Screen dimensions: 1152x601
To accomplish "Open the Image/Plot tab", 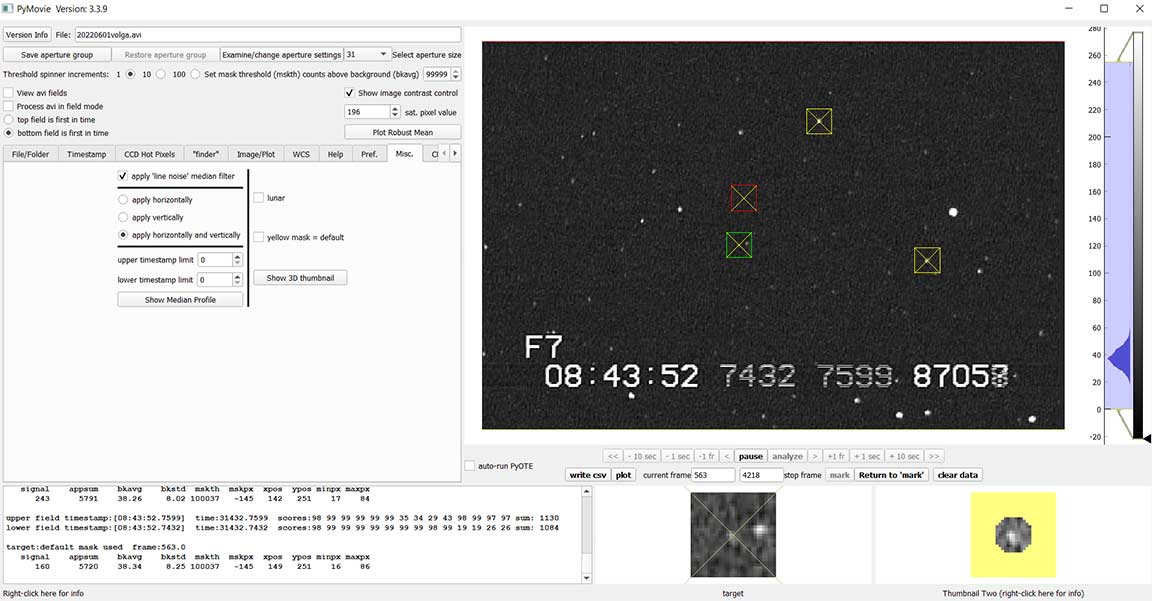I will point(256,154).
